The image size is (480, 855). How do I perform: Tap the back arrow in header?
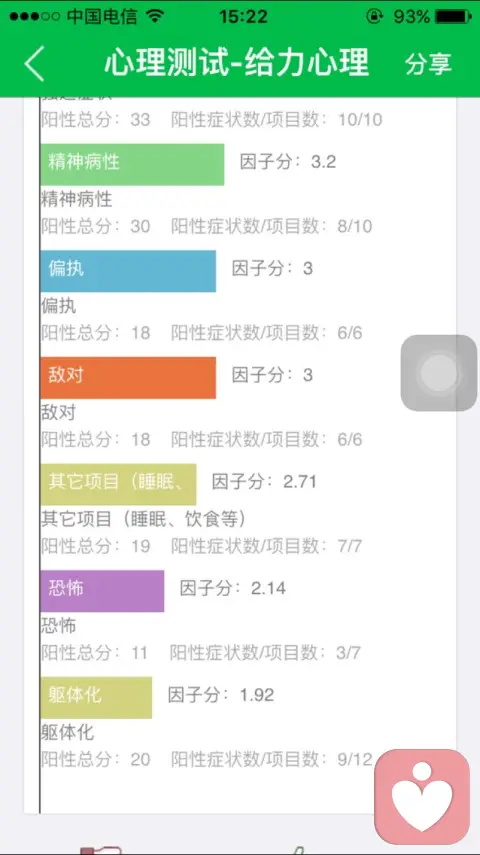click(x=34, y=63)
